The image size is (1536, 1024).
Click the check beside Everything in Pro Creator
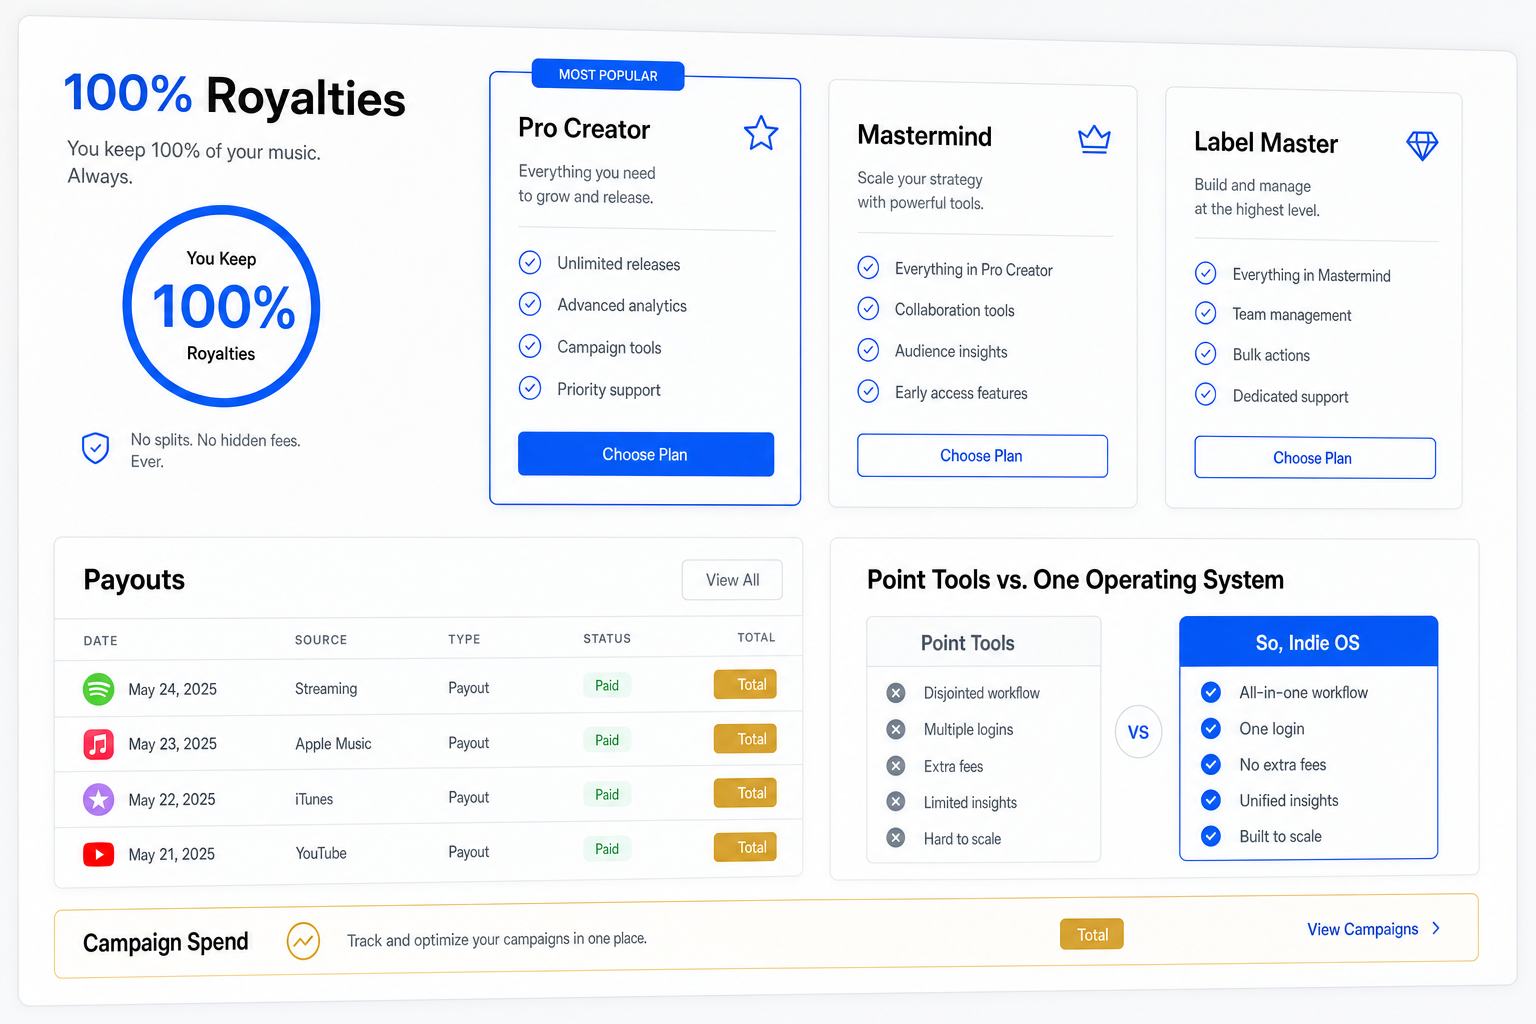(x=868, y=268)
